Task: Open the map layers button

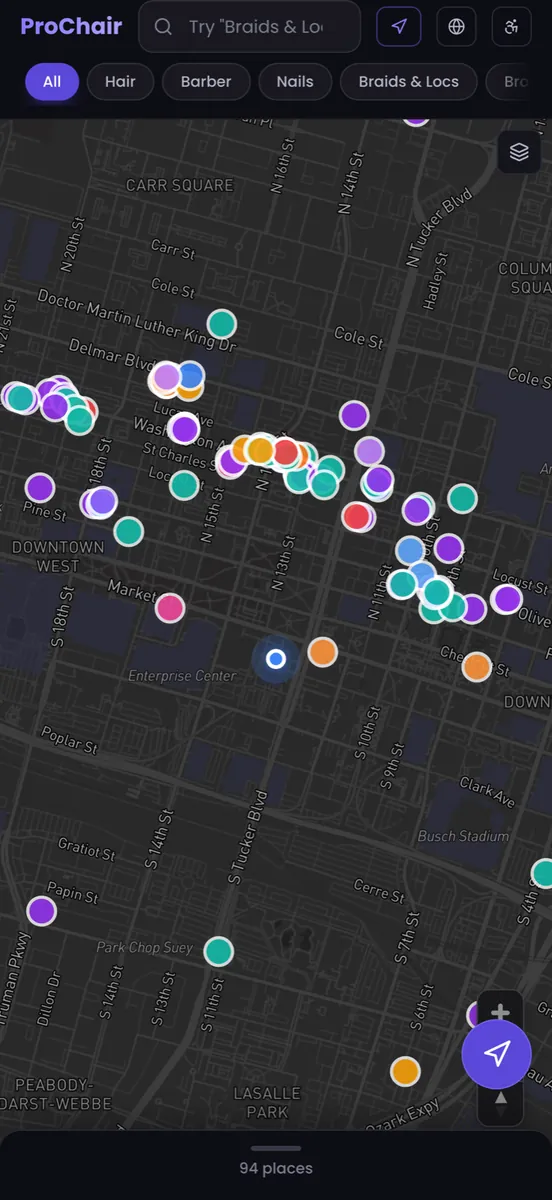Action: coord(519,152)
